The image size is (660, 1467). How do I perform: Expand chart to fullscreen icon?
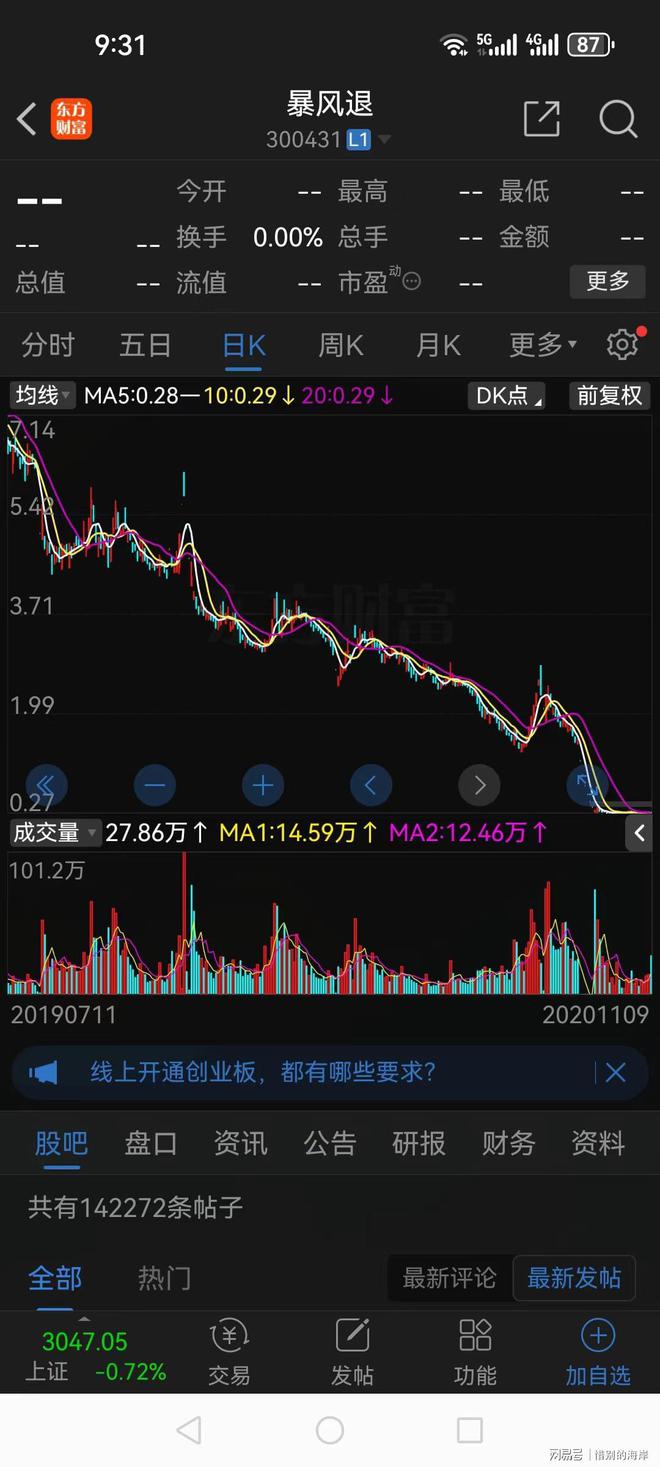tap(587, 785)
